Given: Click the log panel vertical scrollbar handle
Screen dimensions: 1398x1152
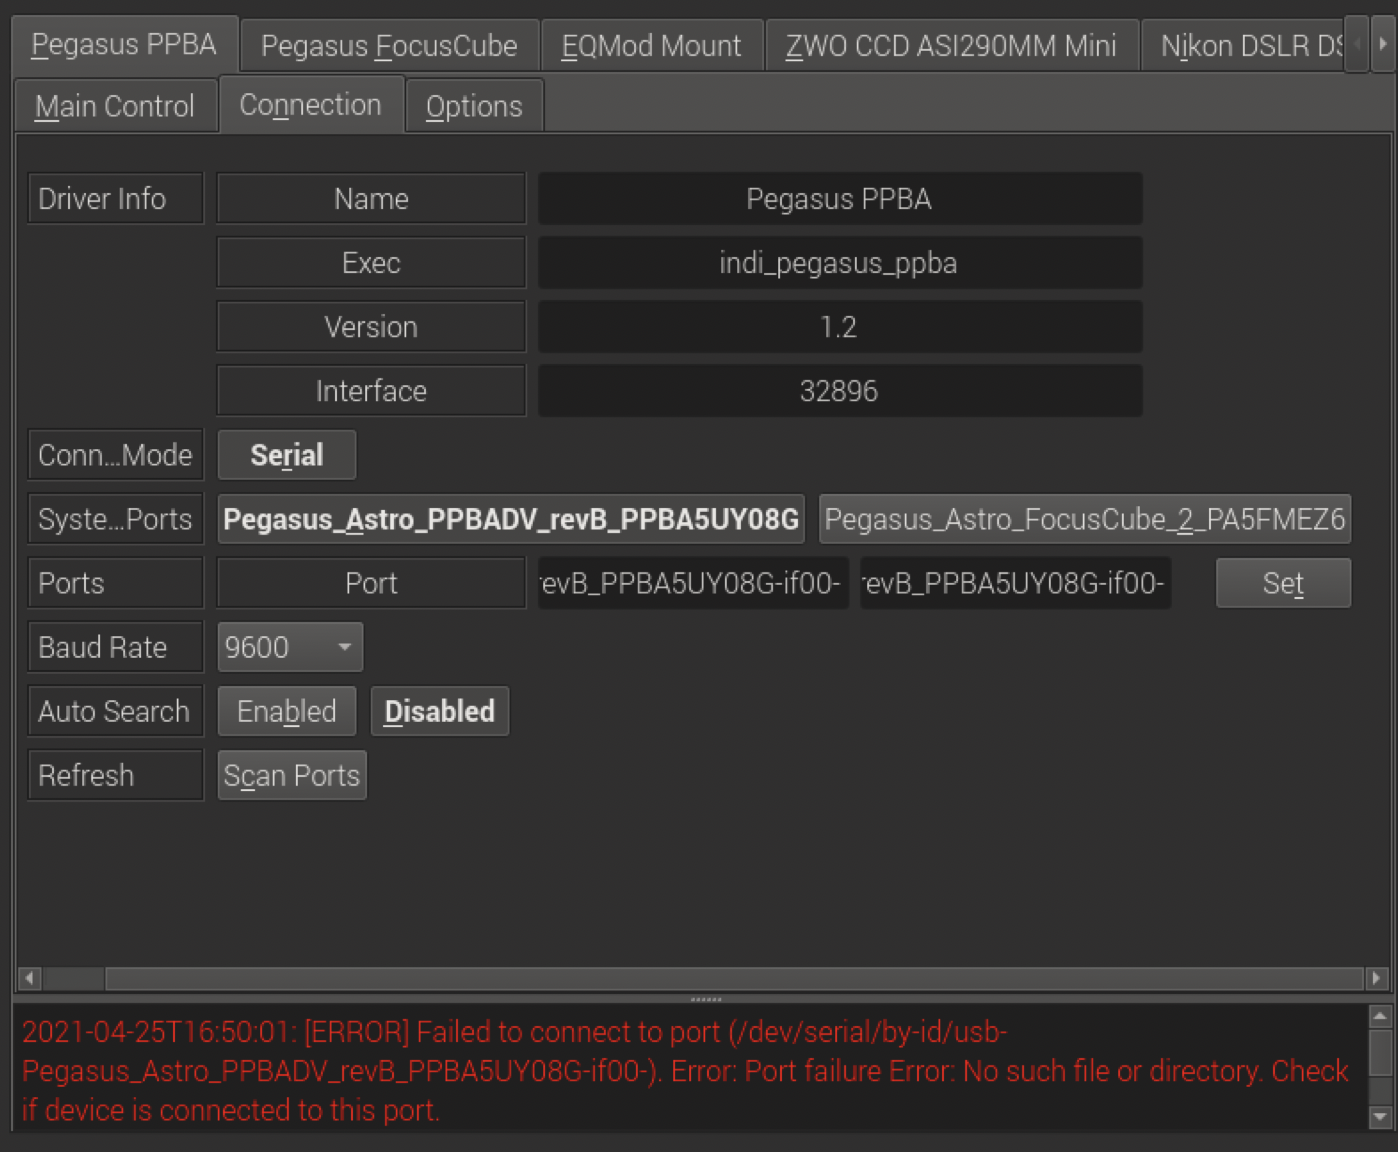Looking at the screenshot, I should tap(1380, 1053).
